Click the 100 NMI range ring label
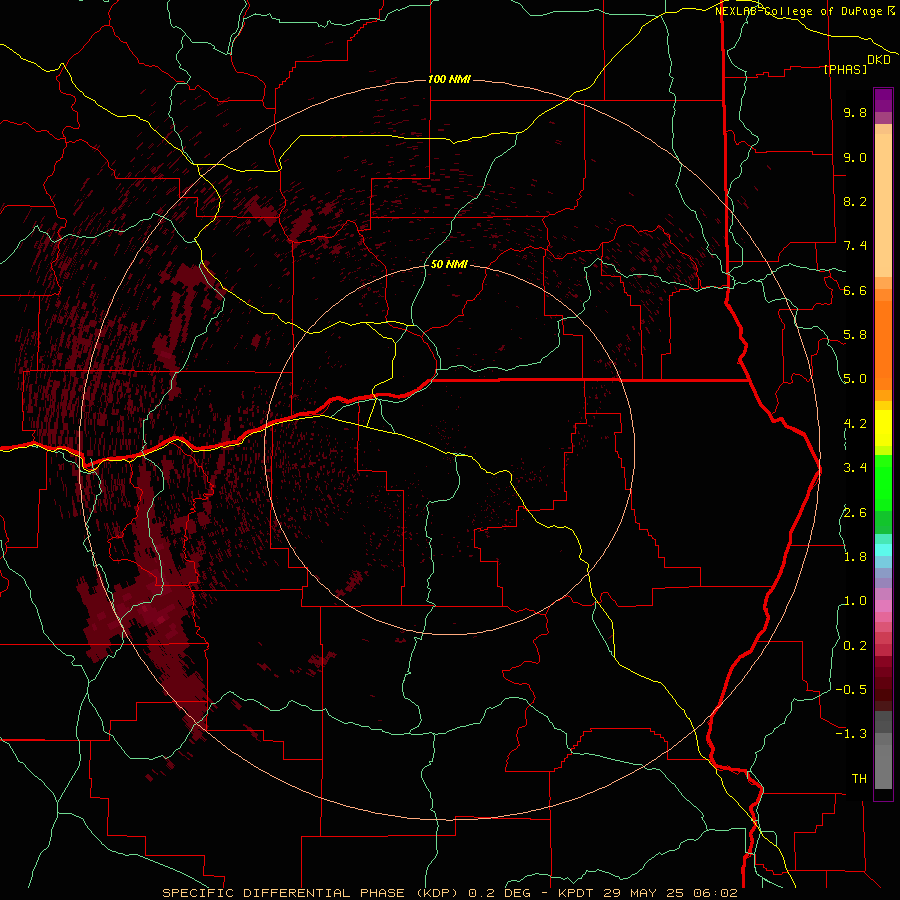This screenshot has height=900, width=900. 449,79
